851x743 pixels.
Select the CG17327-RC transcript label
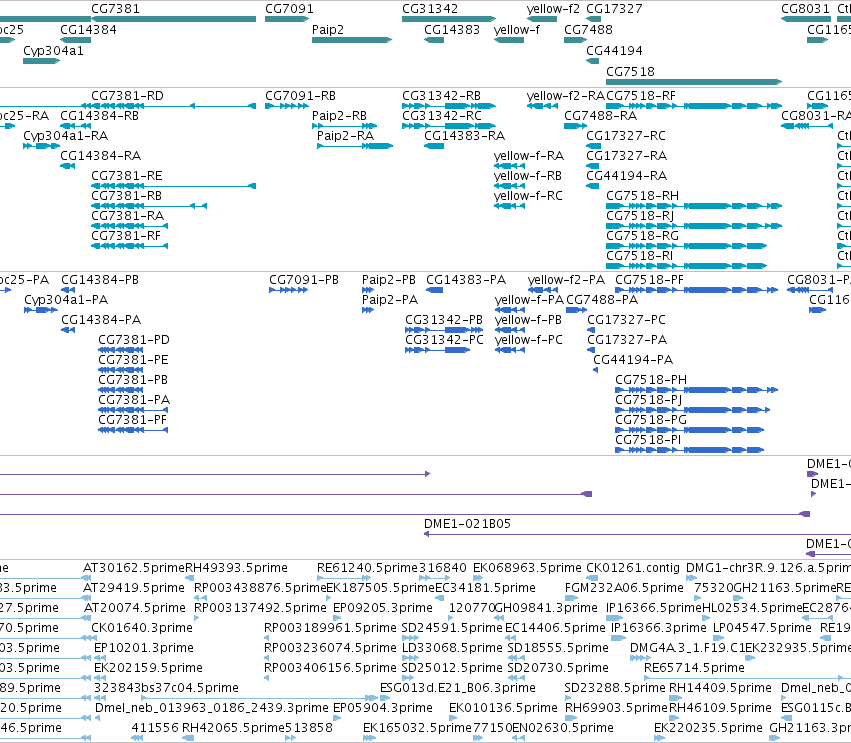coord(626,136)
